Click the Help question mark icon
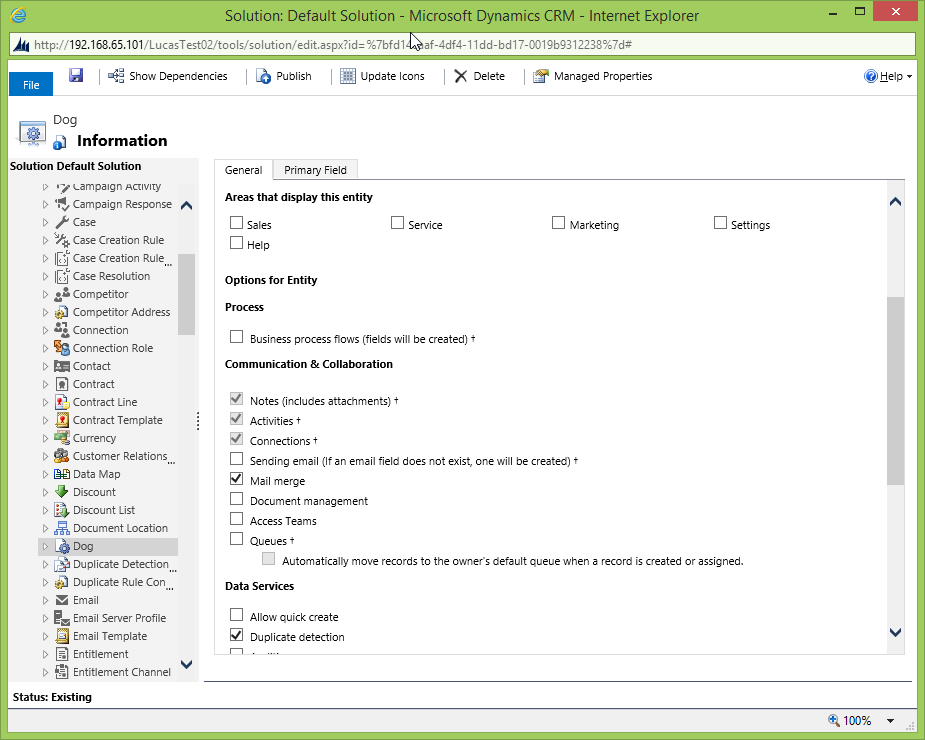This screenshot has height=740, width=925. [x=870, y=76]
